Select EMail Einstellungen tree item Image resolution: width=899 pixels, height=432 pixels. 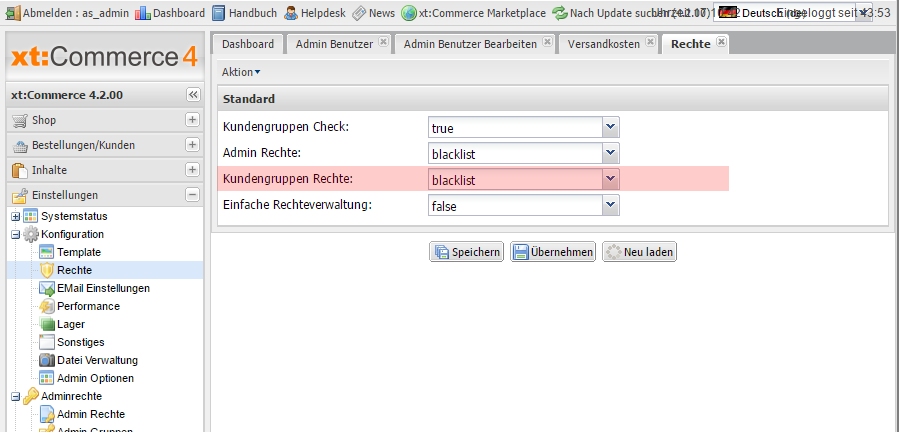coord(103,289)
